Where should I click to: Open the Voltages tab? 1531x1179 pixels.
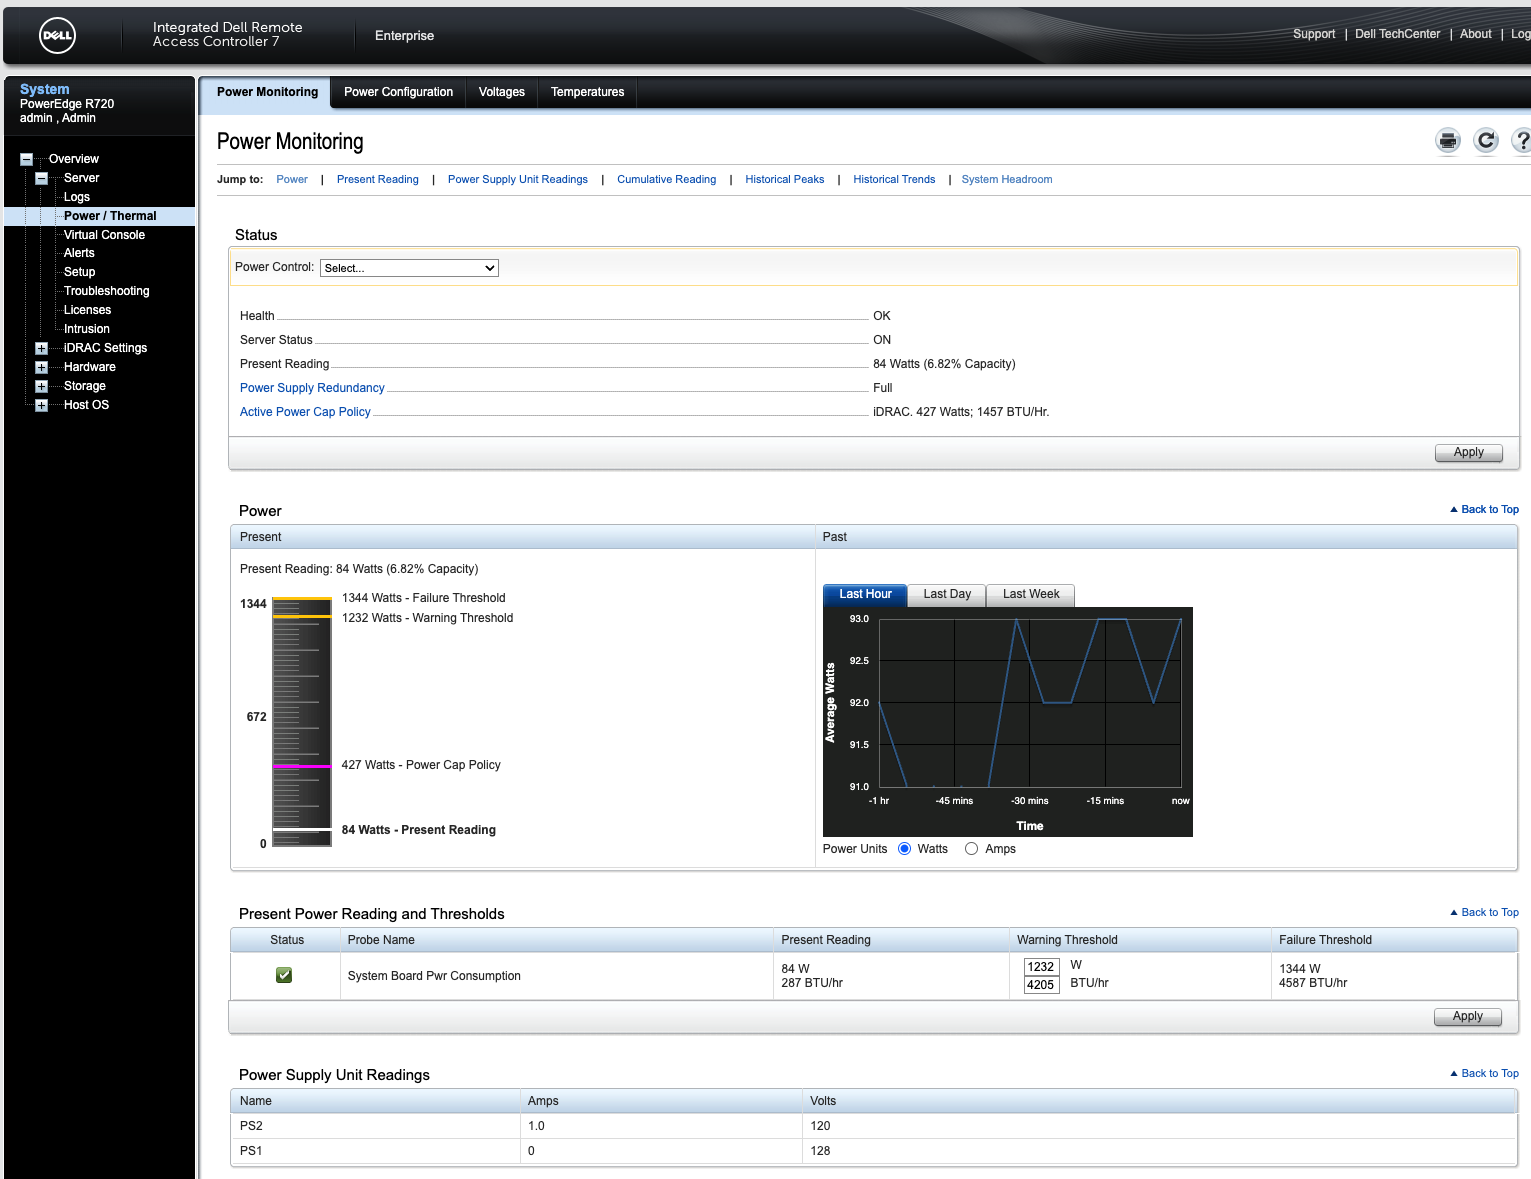point(501,92)
